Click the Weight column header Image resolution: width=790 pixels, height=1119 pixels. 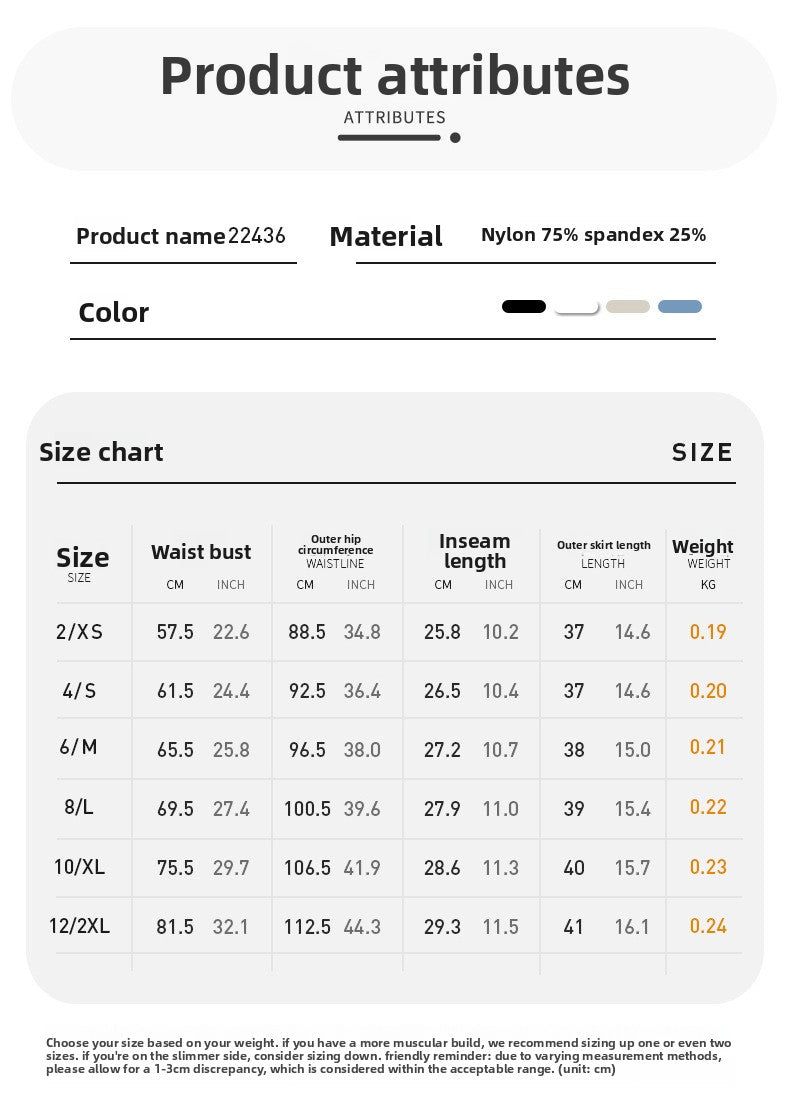pos(703,547)
